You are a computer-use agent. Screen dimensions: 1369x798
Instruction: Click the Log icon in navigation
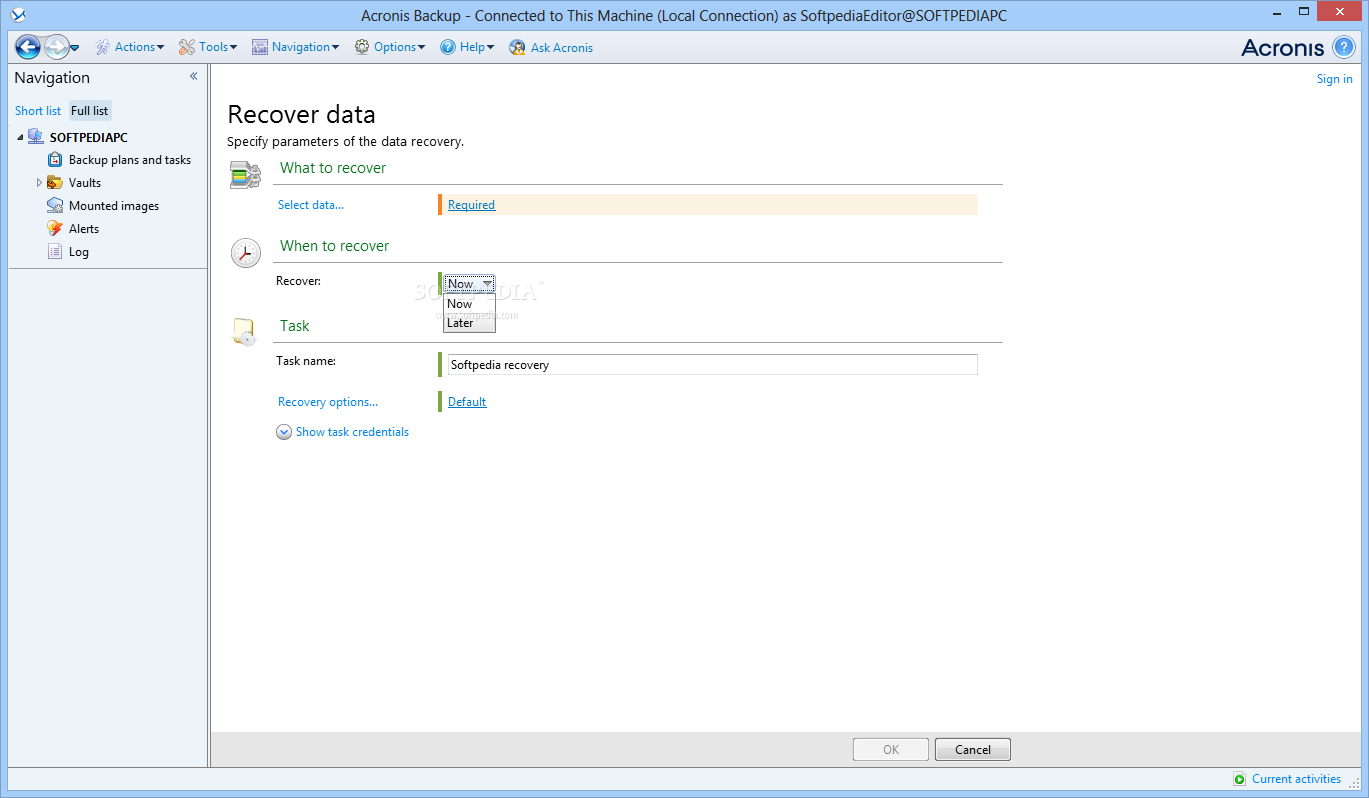click(x=55, y=252)
